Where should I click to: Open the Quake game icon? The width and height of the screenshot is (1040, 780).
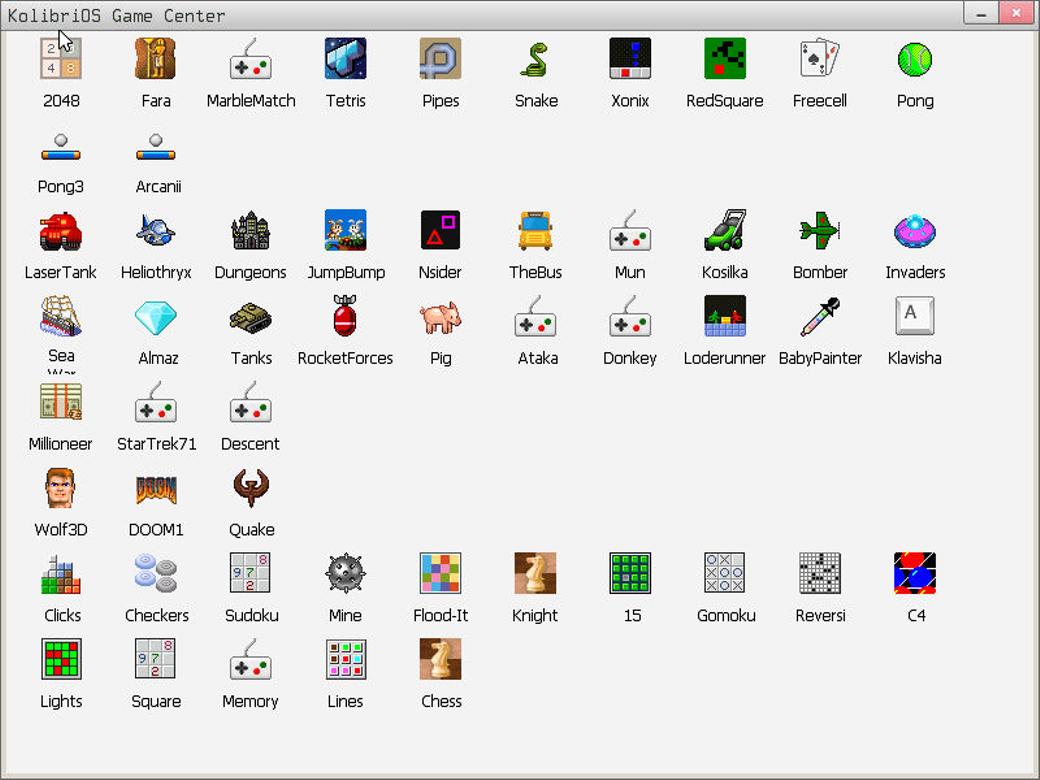251,488
